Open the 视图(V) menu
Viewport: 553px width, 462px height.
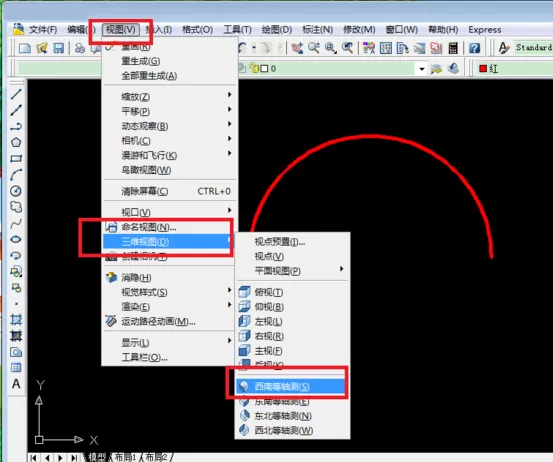[121, 30]
